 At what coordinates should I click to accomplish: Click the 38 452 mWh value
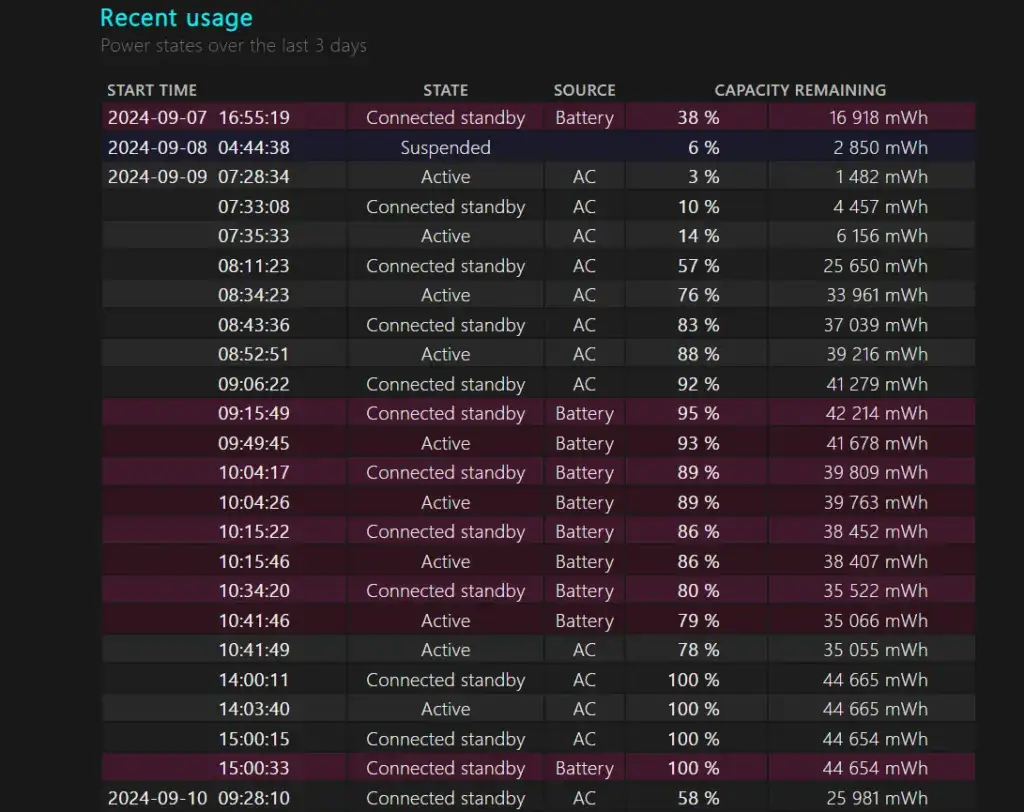click(x=876, y=532)
